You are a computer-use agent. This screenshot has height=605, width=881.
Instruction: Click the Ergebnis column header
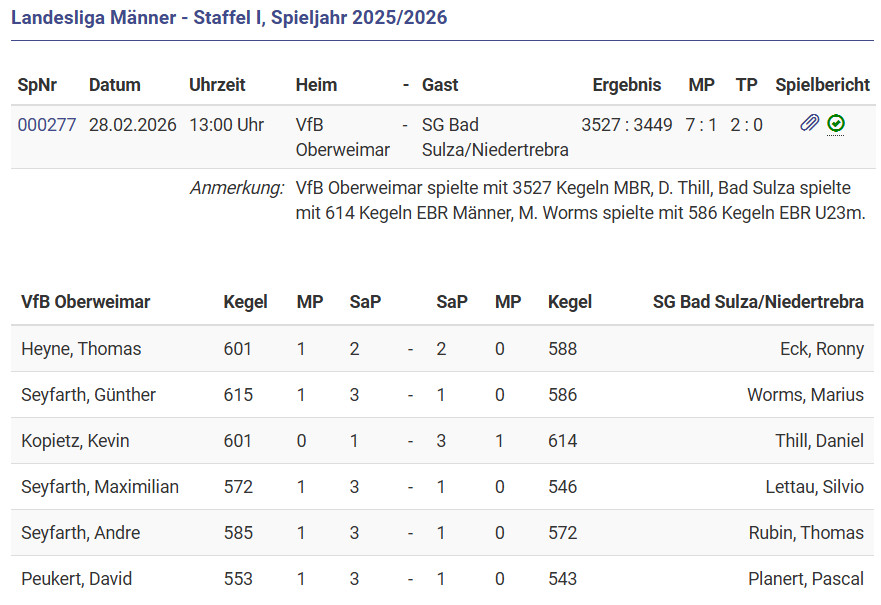(627, 85)
